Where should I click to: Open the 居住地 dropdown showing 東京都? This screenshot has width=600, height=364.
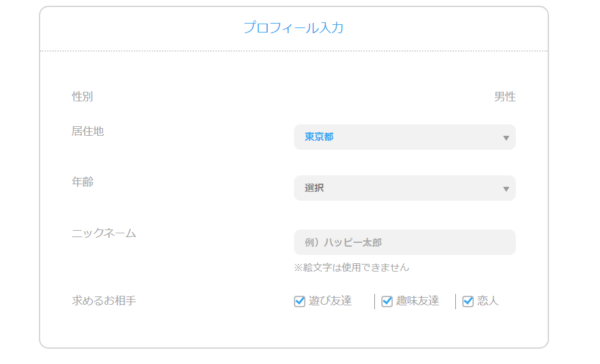(404, 137)
